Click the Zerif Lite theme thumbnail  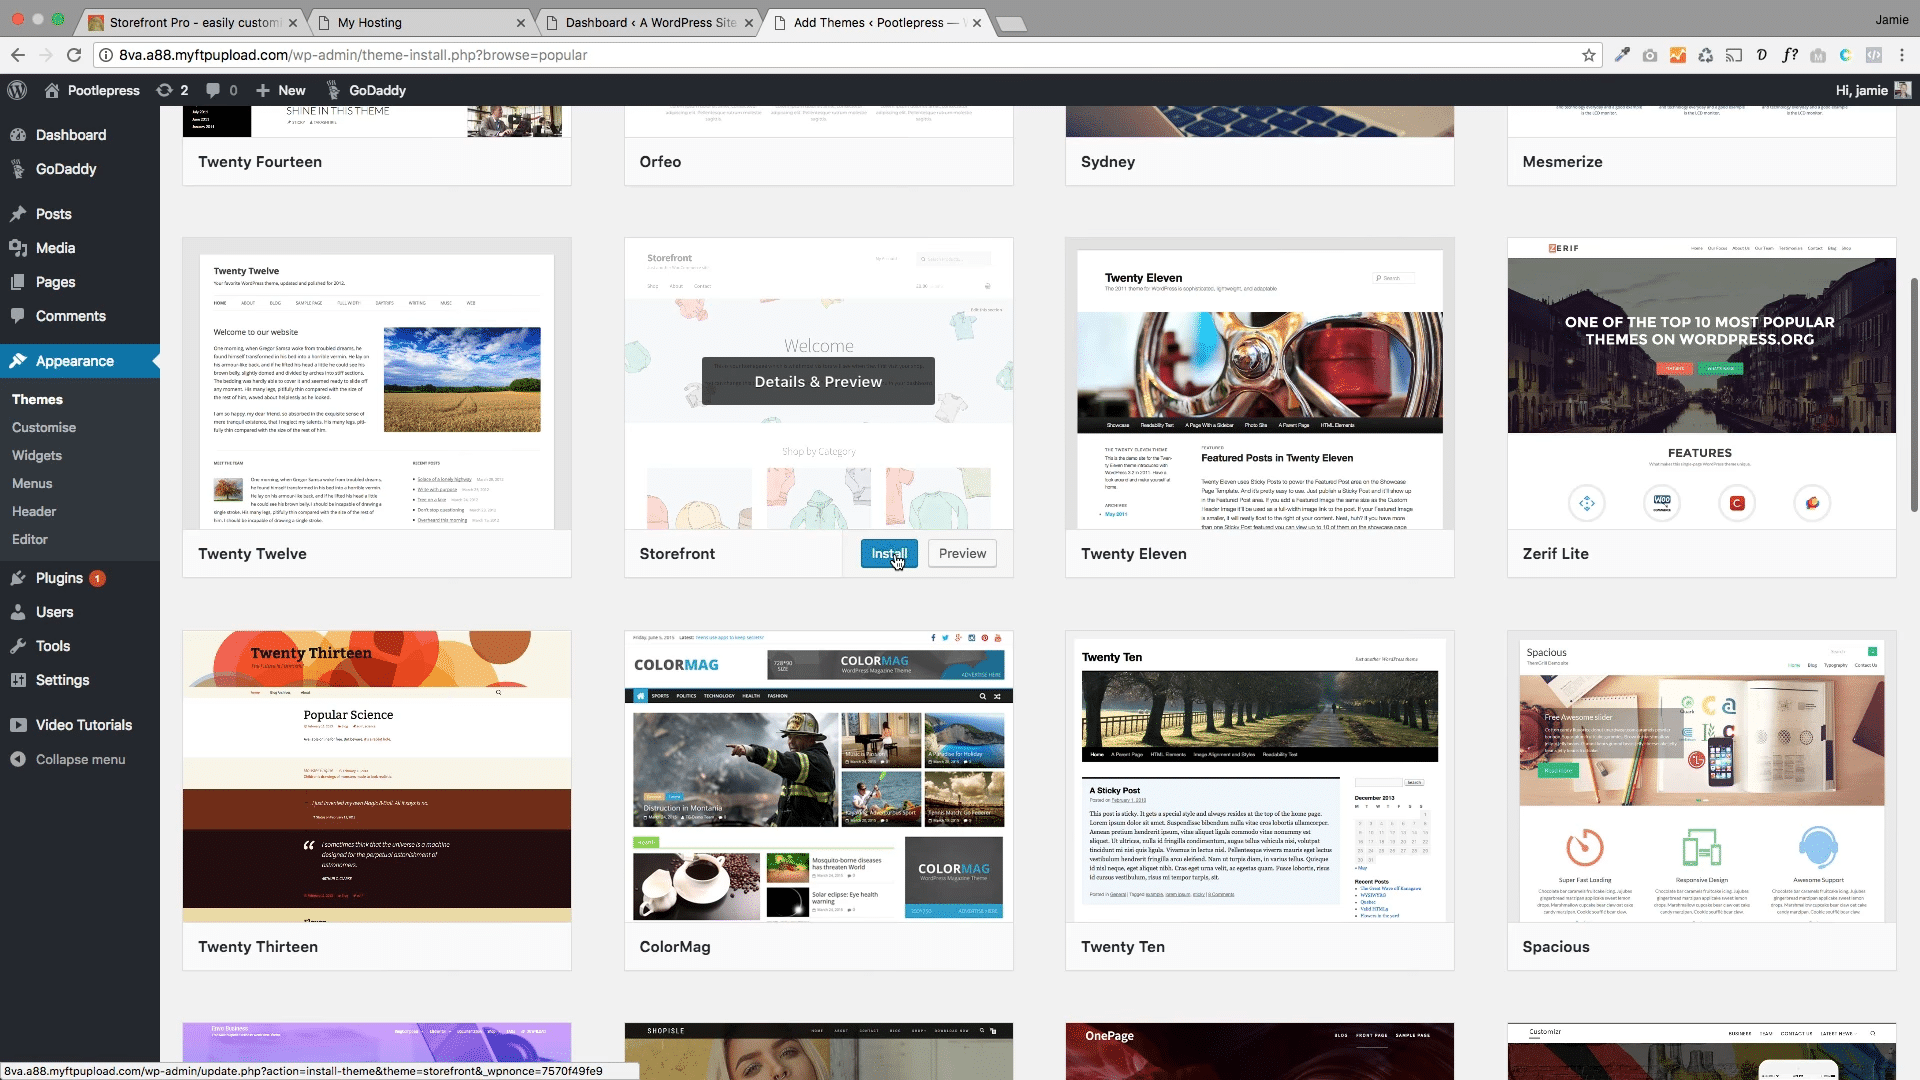(1701, 384)
